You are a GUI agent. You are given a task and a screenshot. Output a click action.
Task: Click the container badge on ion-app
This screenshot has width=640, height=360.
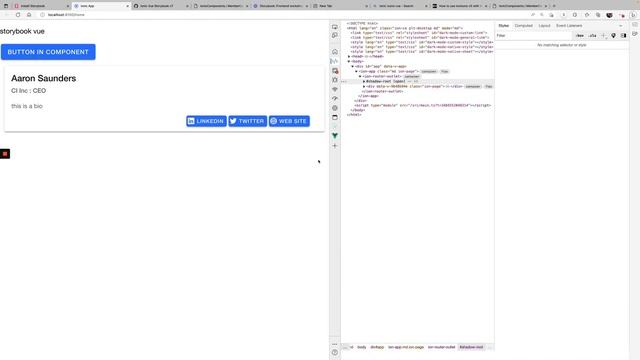pos(429,71)
